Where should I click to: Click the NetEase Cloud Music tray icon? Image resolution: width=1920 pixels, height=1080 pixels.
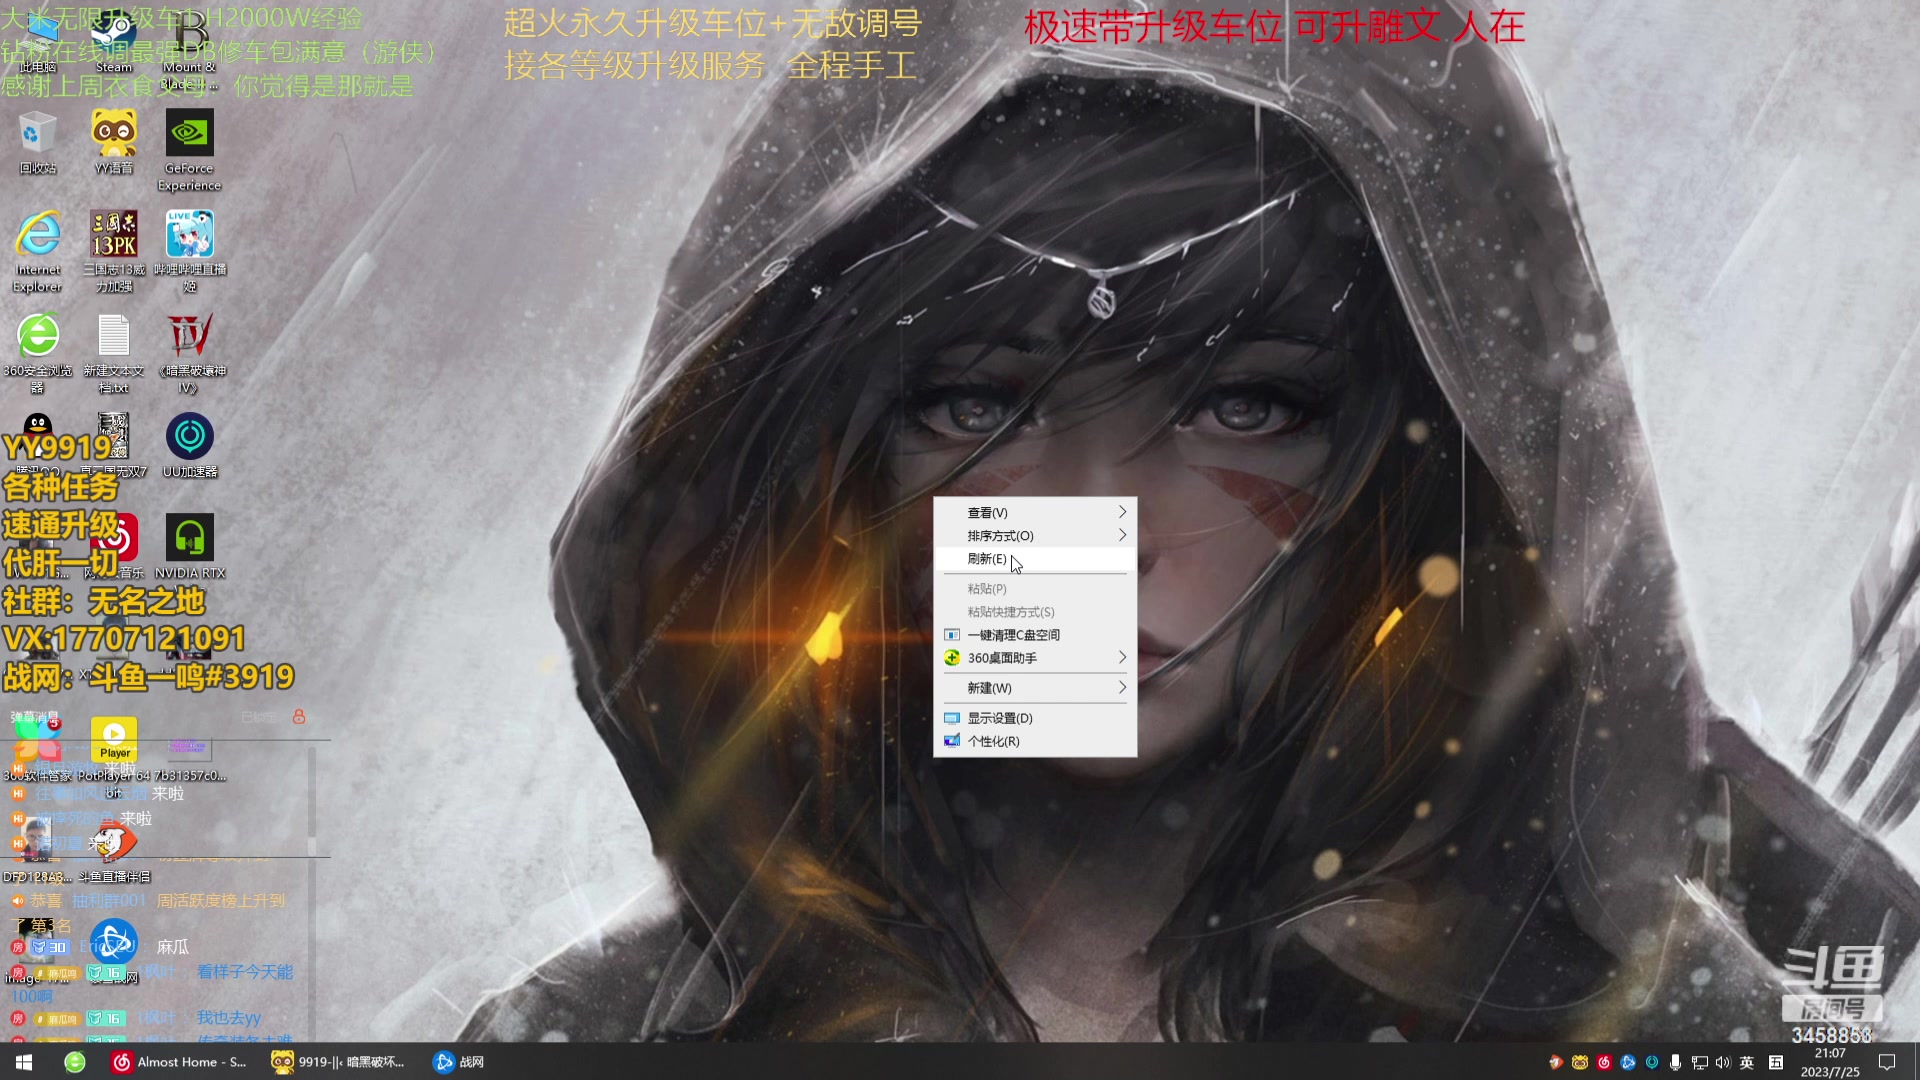1604,1062
